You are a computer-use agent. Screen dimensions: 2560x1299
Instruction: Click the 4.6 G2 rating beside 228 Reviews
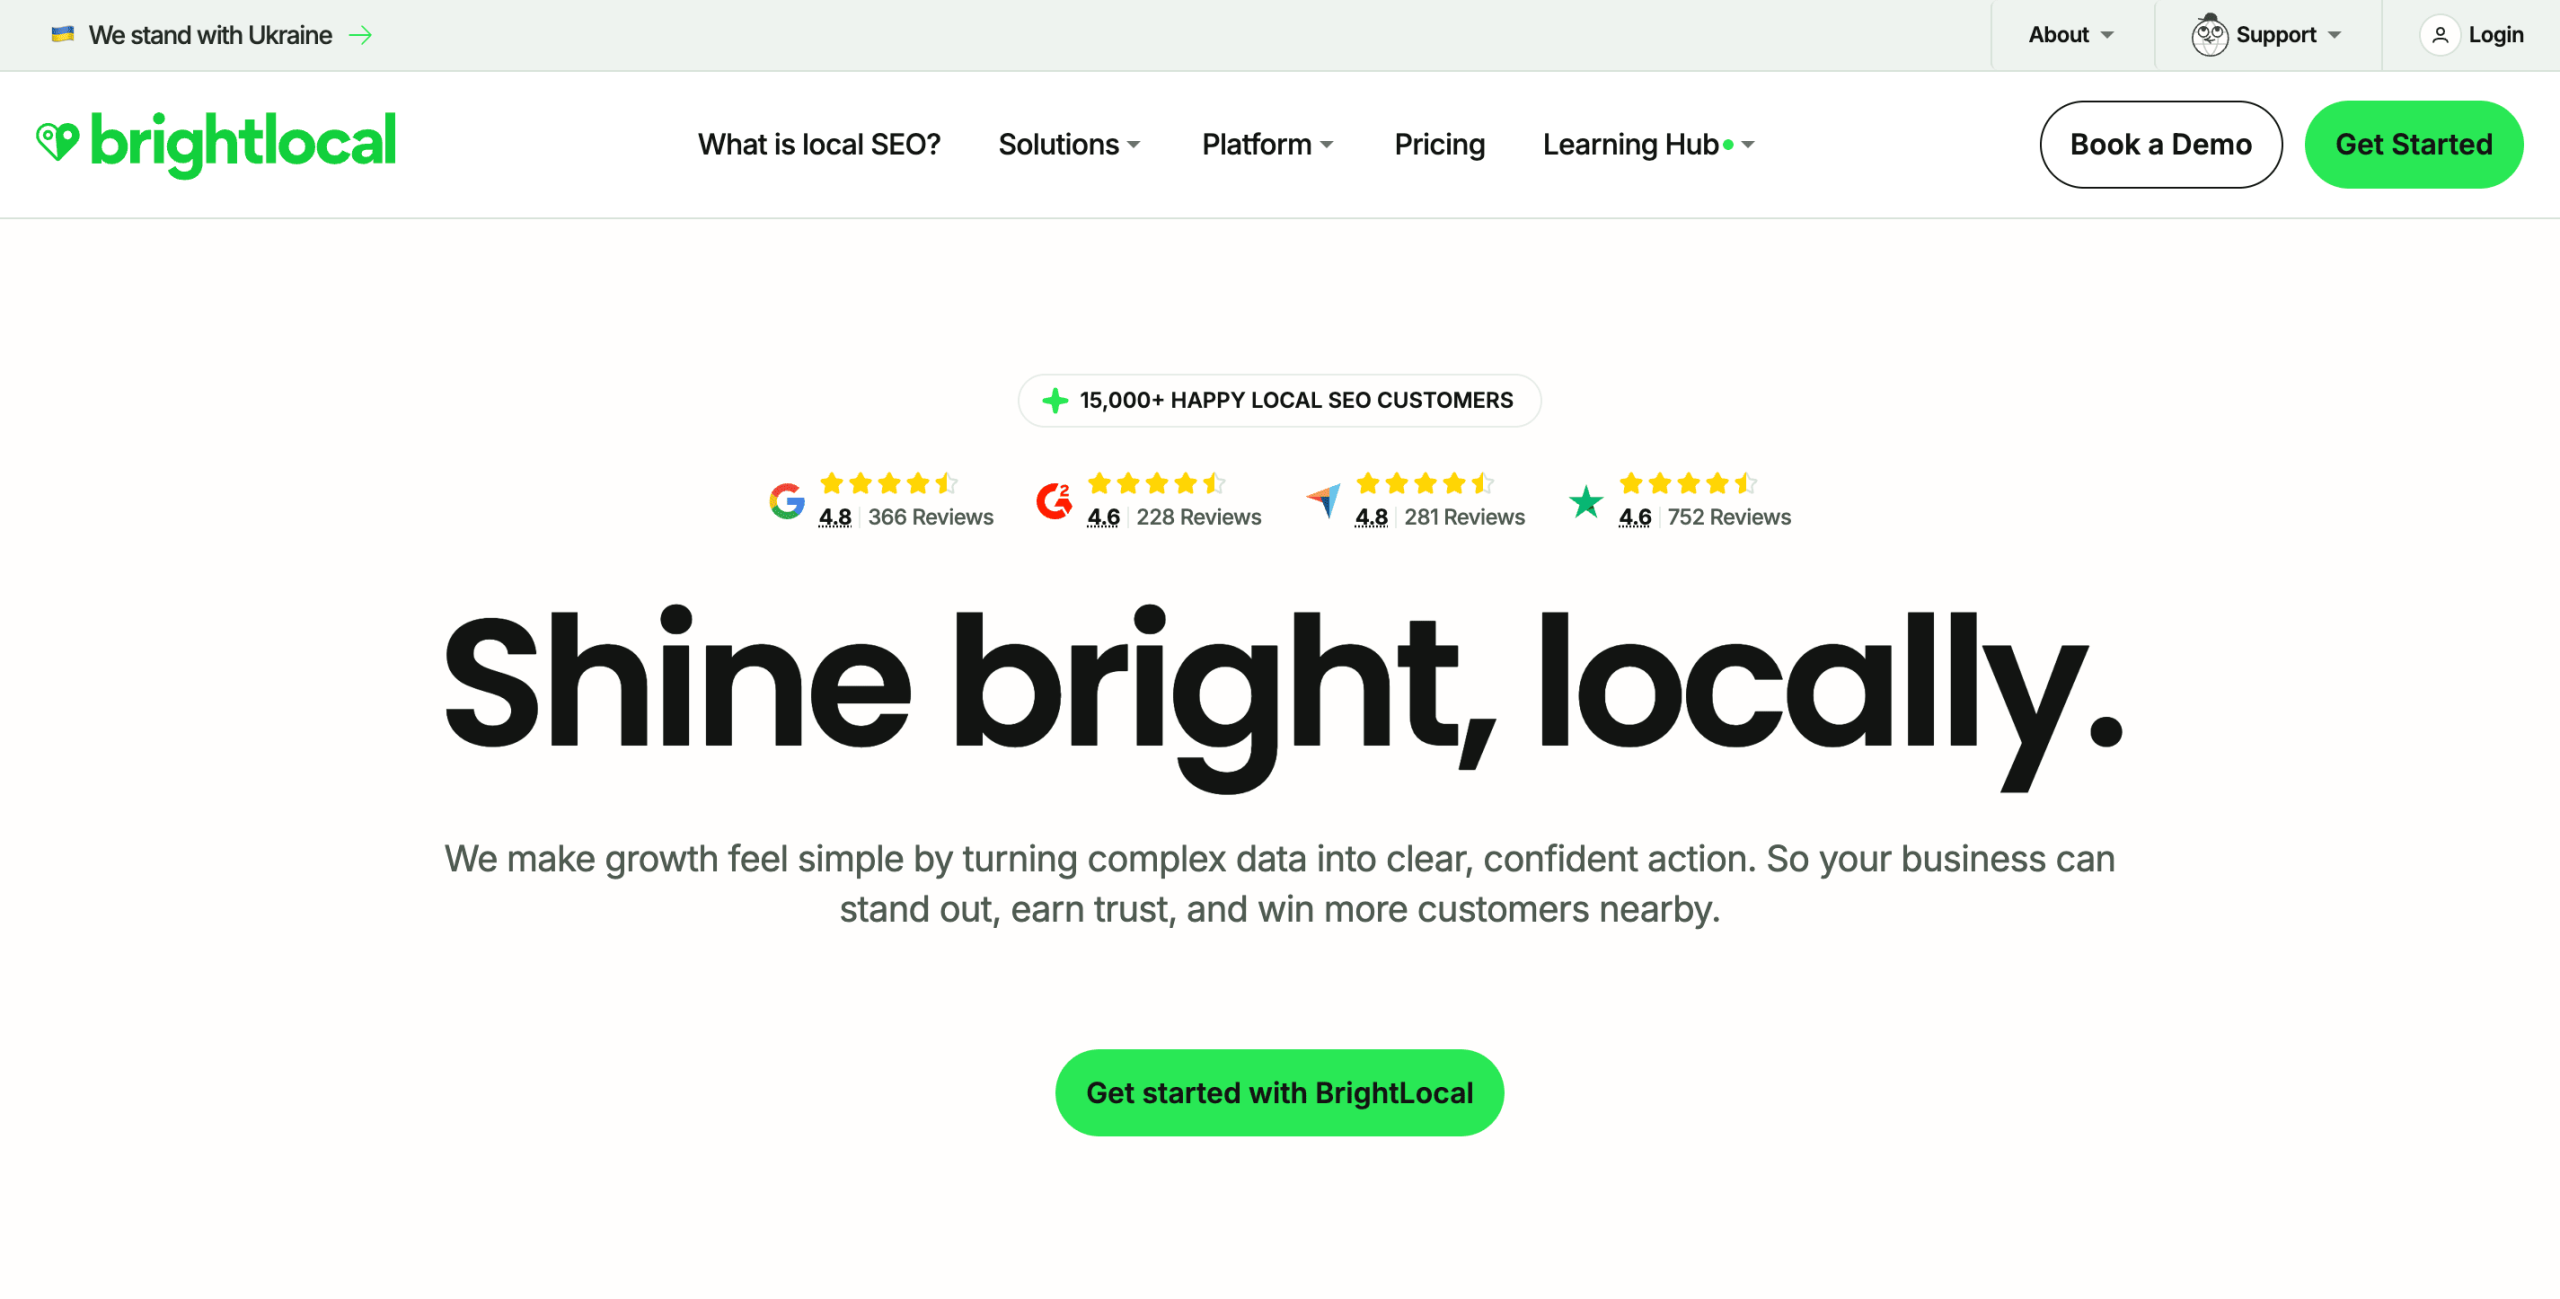(x=1104, y=517)
